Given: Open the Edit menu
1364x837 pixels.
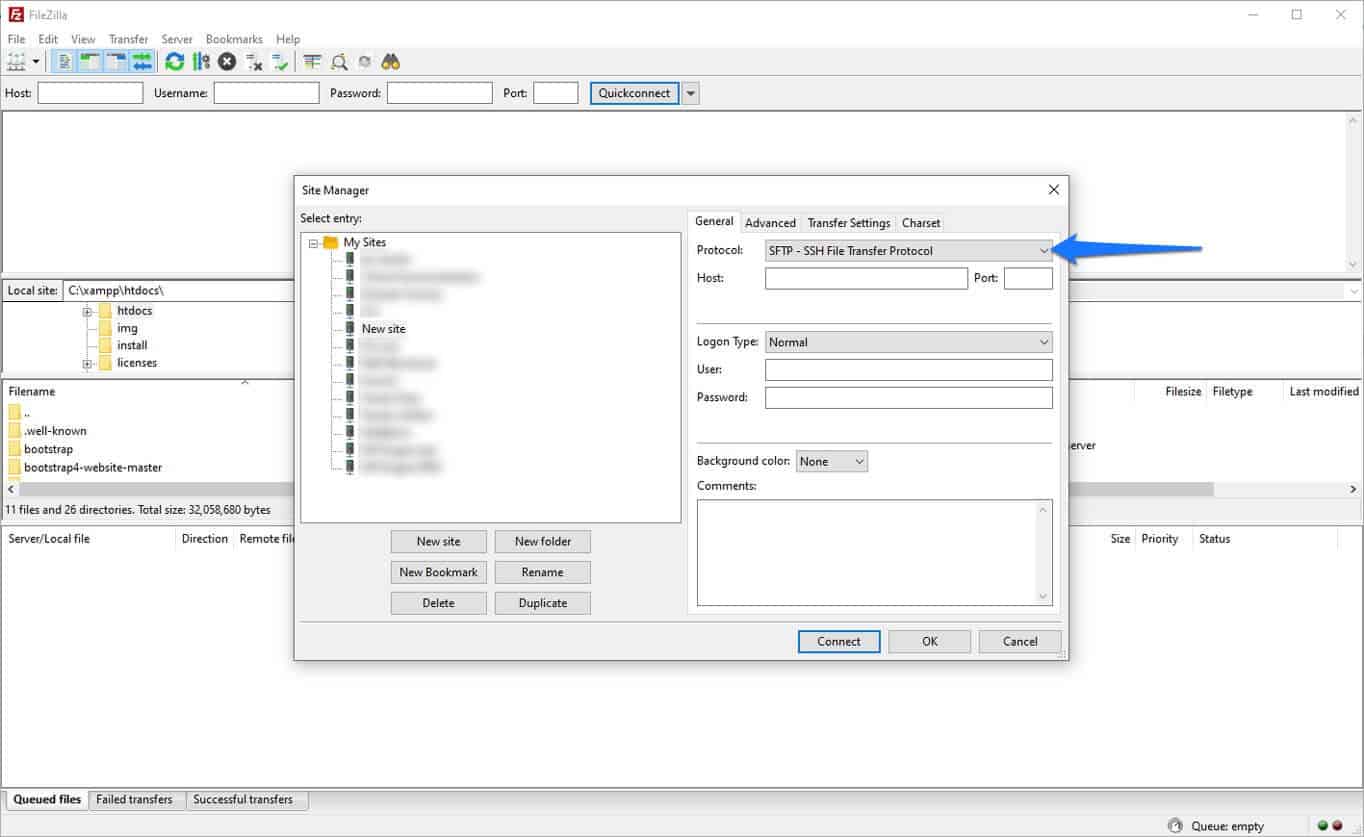Looking at the screenshot, I should pos(48,39).
